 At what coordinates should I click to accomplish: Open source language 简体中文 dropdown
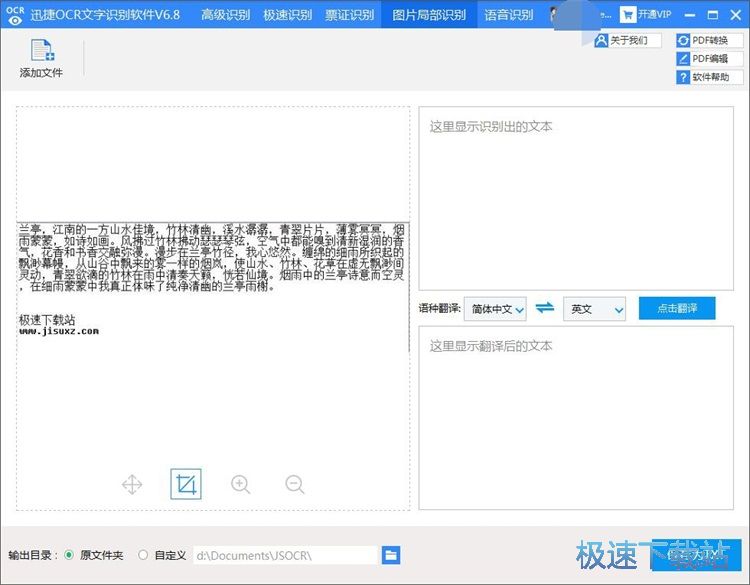pos(496,309)
